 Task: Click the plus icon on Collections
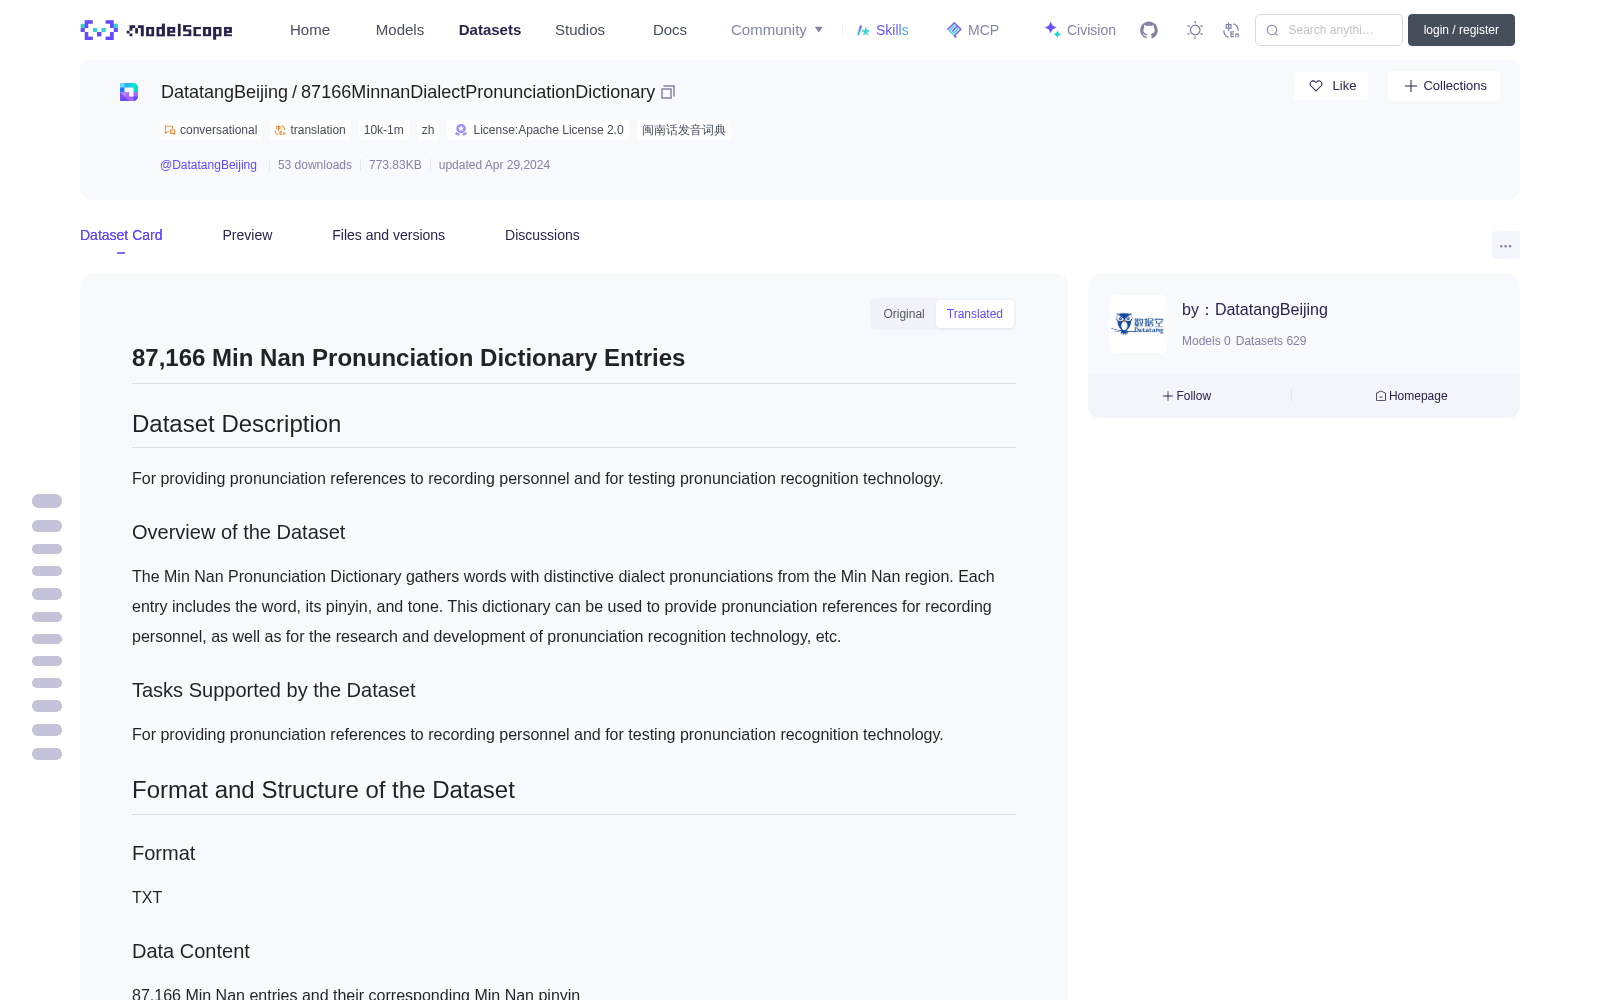click(1411, 86)
